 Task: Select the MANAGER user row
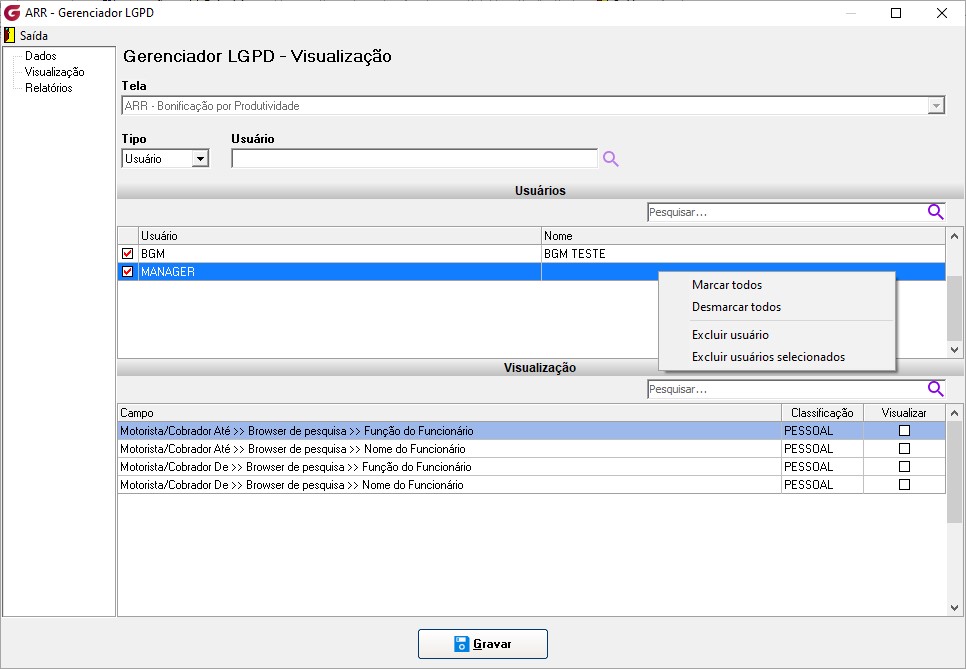(531, 272)
